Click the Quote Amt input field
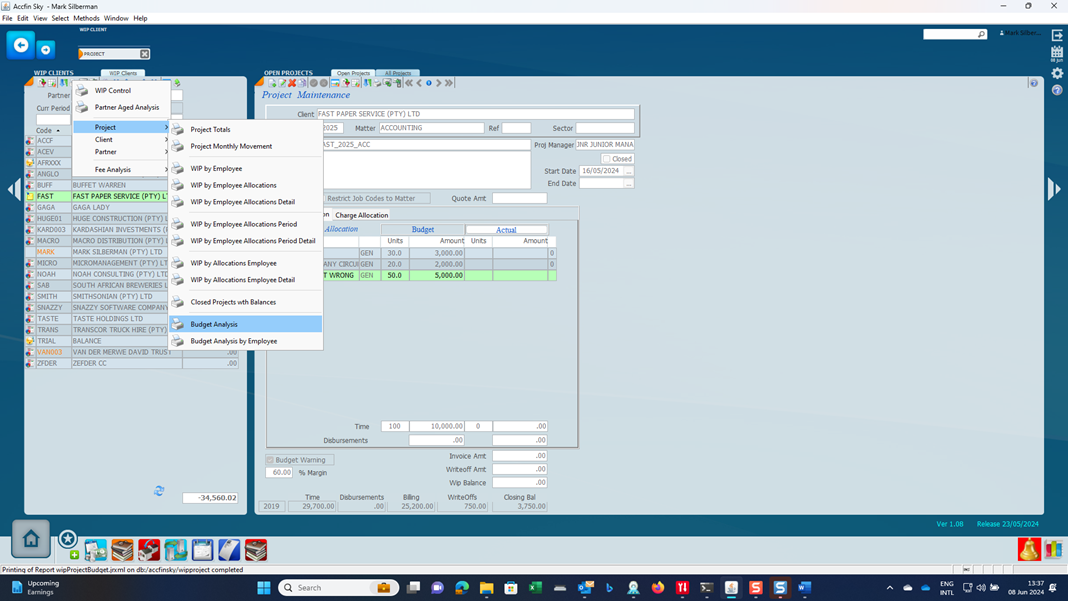The image size is (1068, 601). [519, 198]
